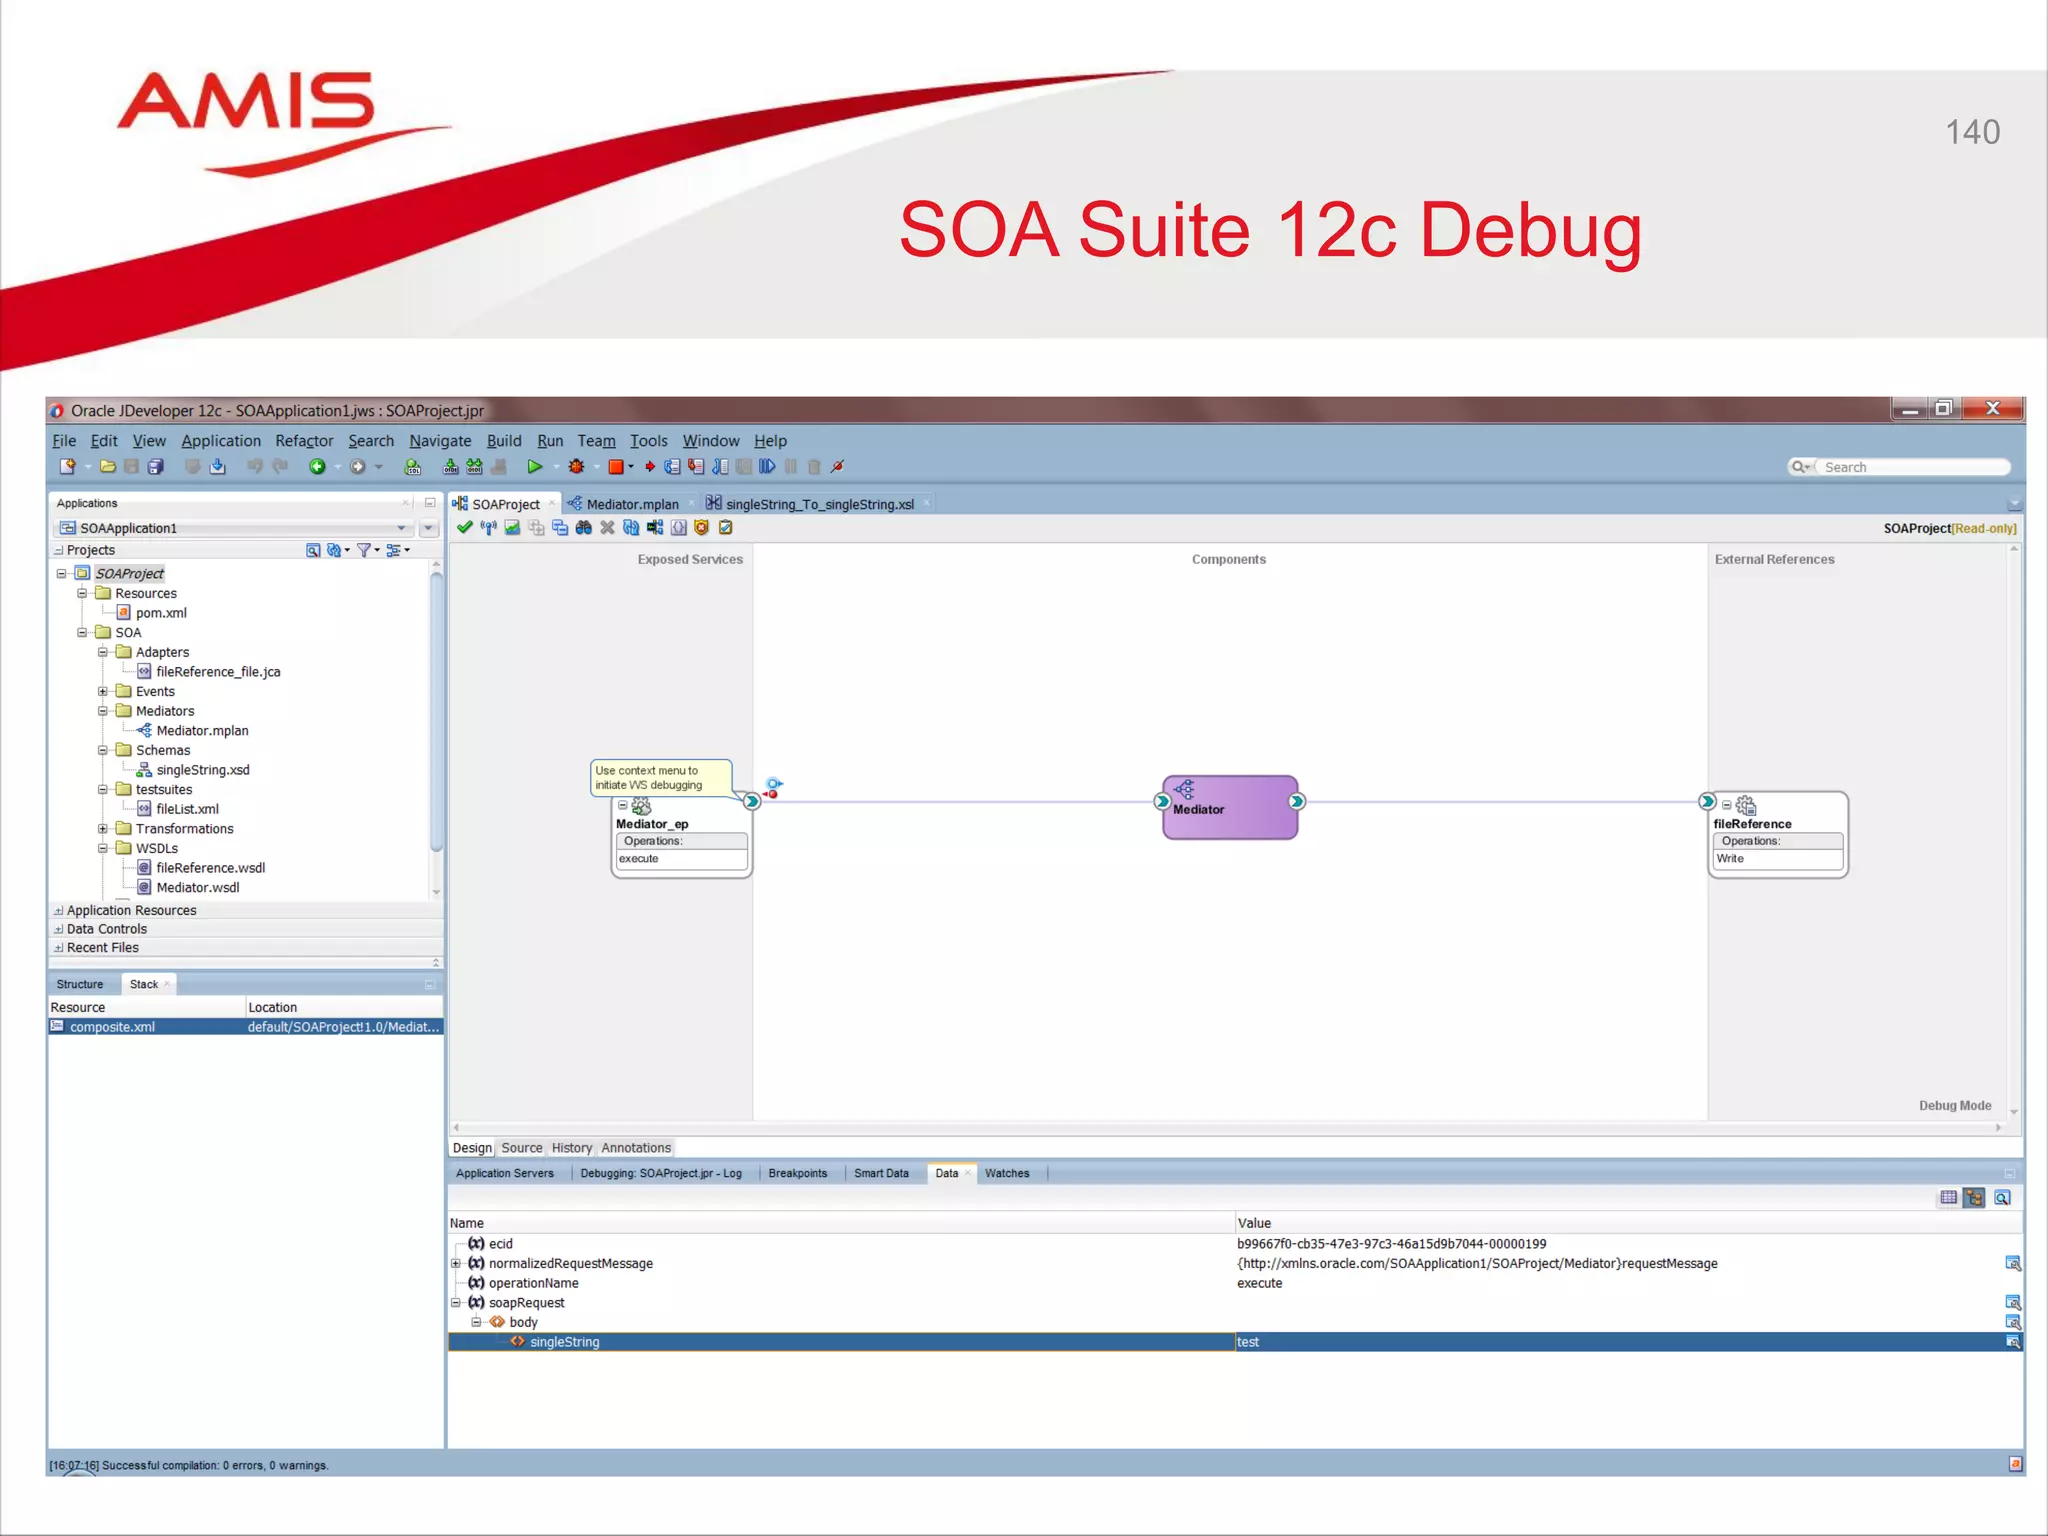Viewport: 2048px width, 1536px height.
Task: Click the Data panel search magnifier icon
Action: (2002, 1198)
